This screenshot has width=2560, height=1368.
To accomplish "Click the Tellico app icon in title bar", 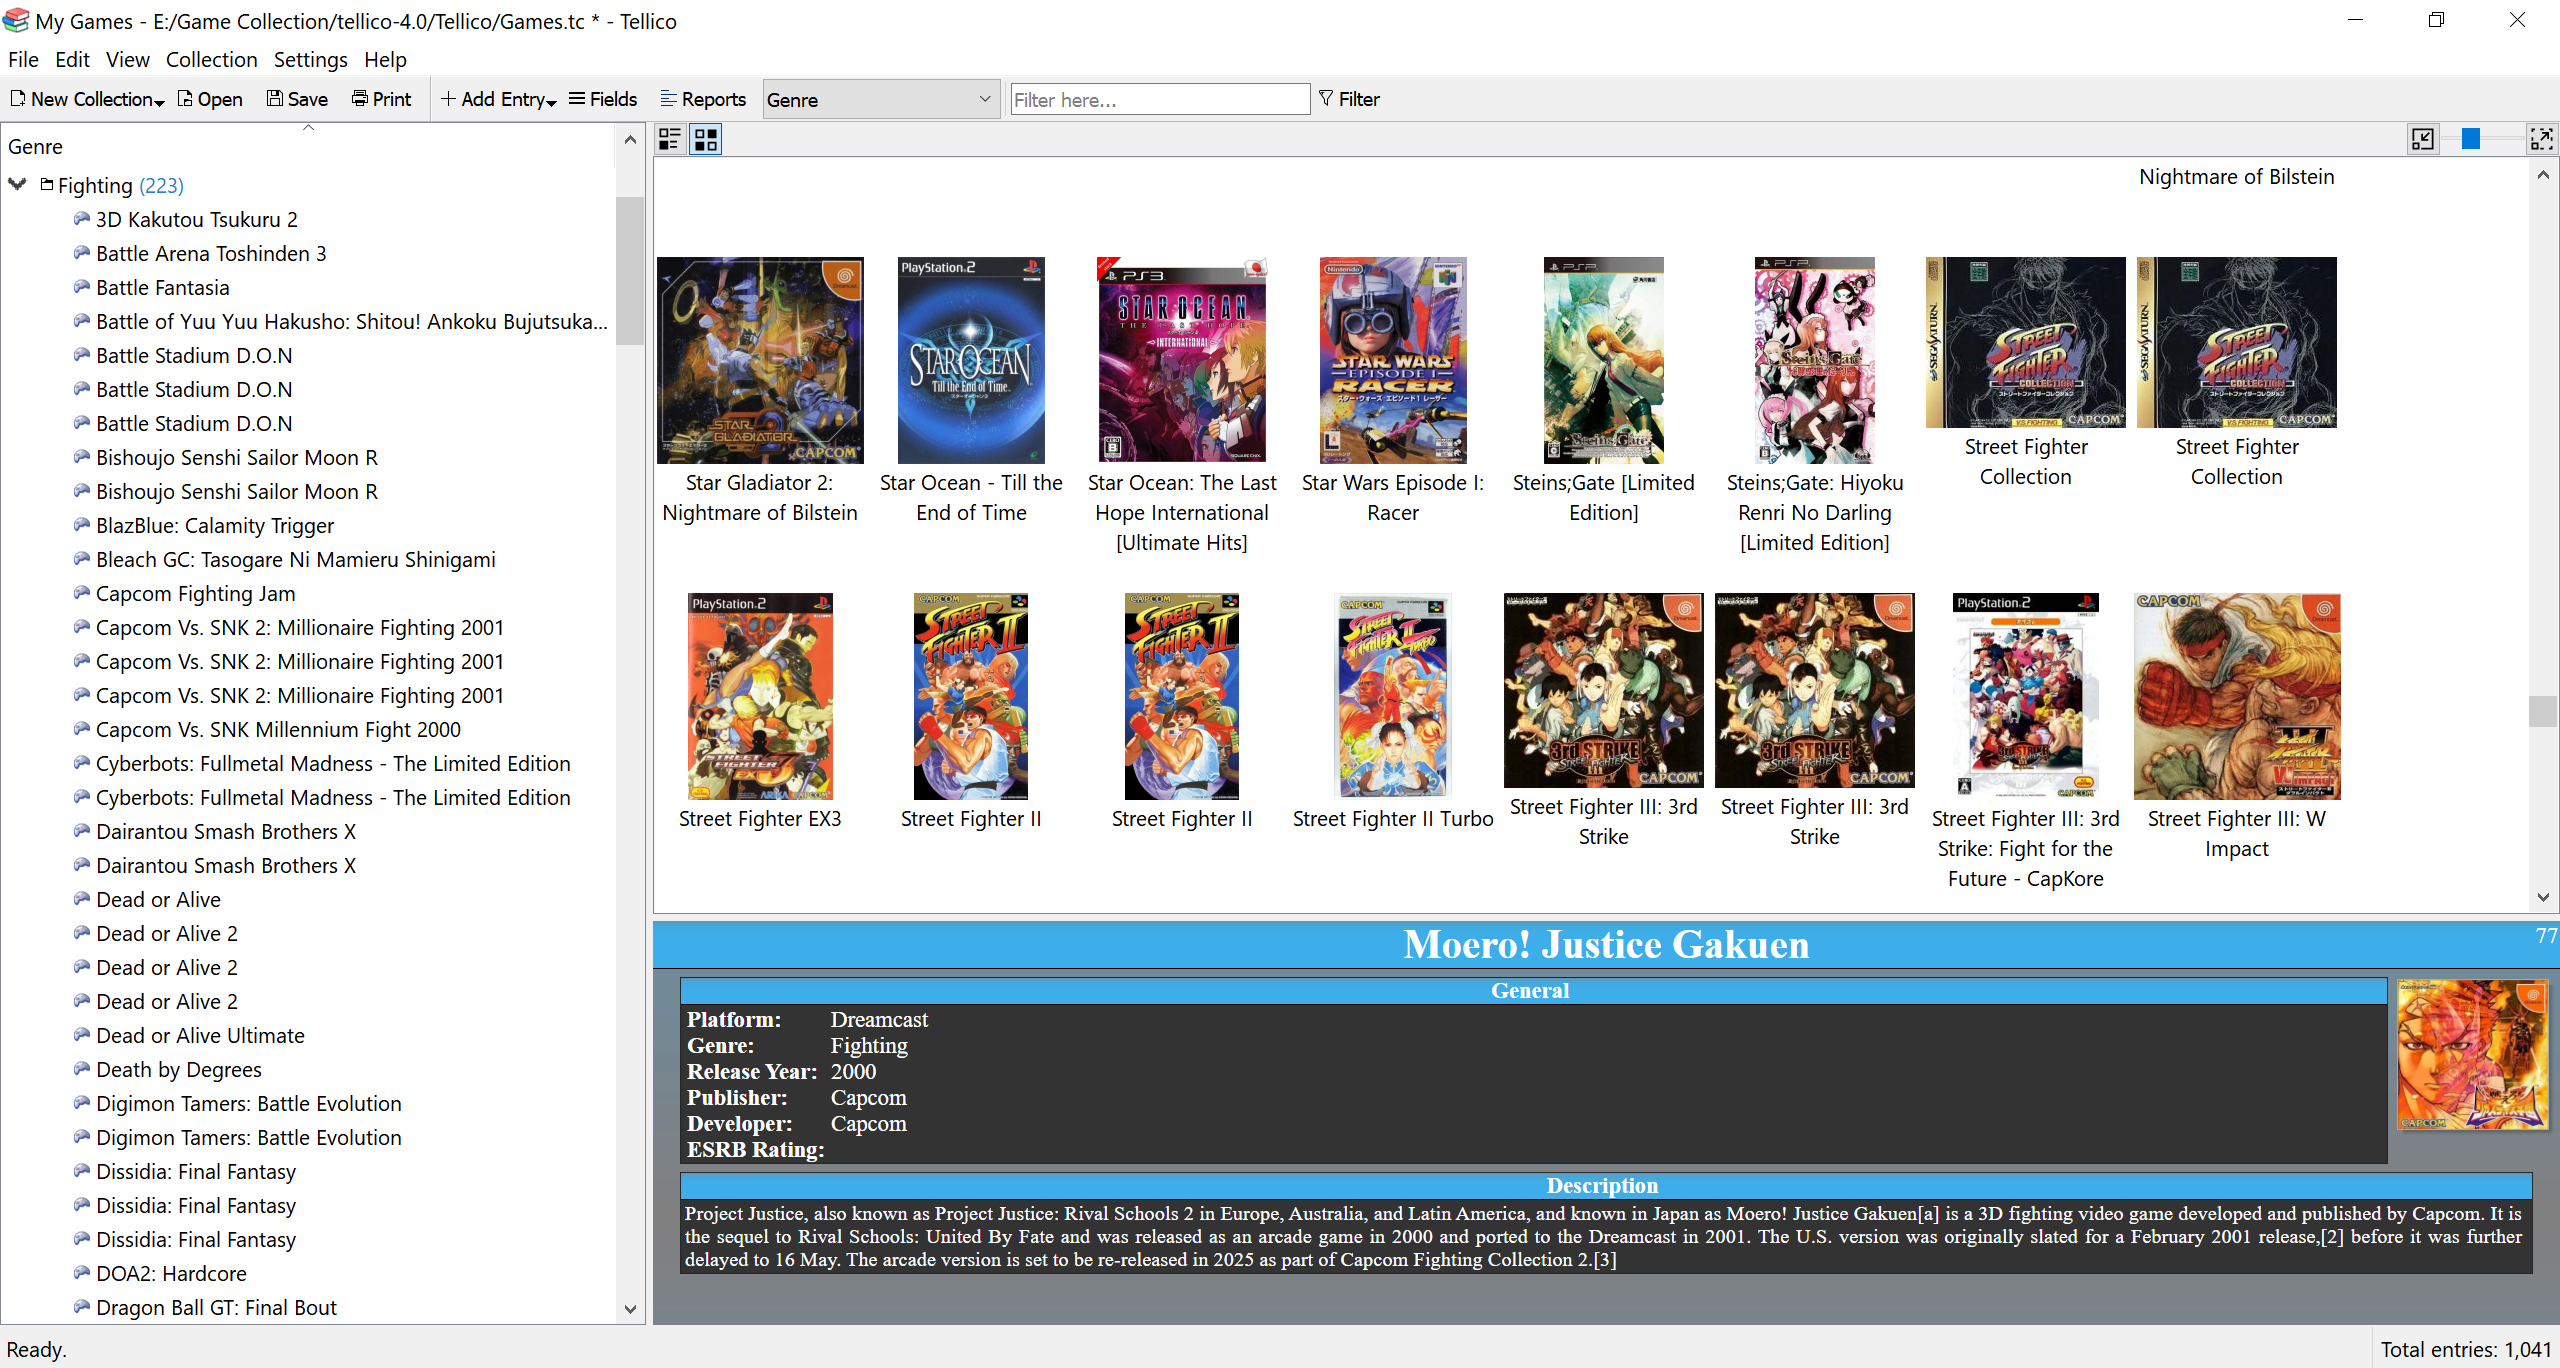I will tap(16, 21).
